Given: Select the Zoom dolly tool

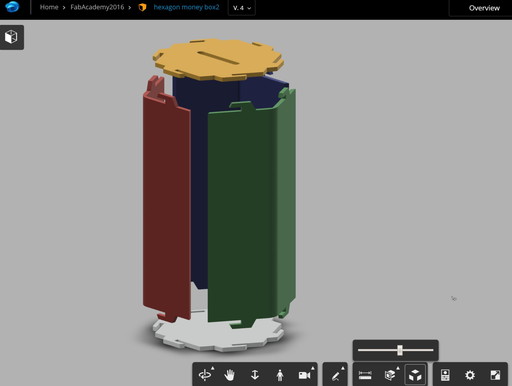Looking at the screenshot, I should click(255, 375).
